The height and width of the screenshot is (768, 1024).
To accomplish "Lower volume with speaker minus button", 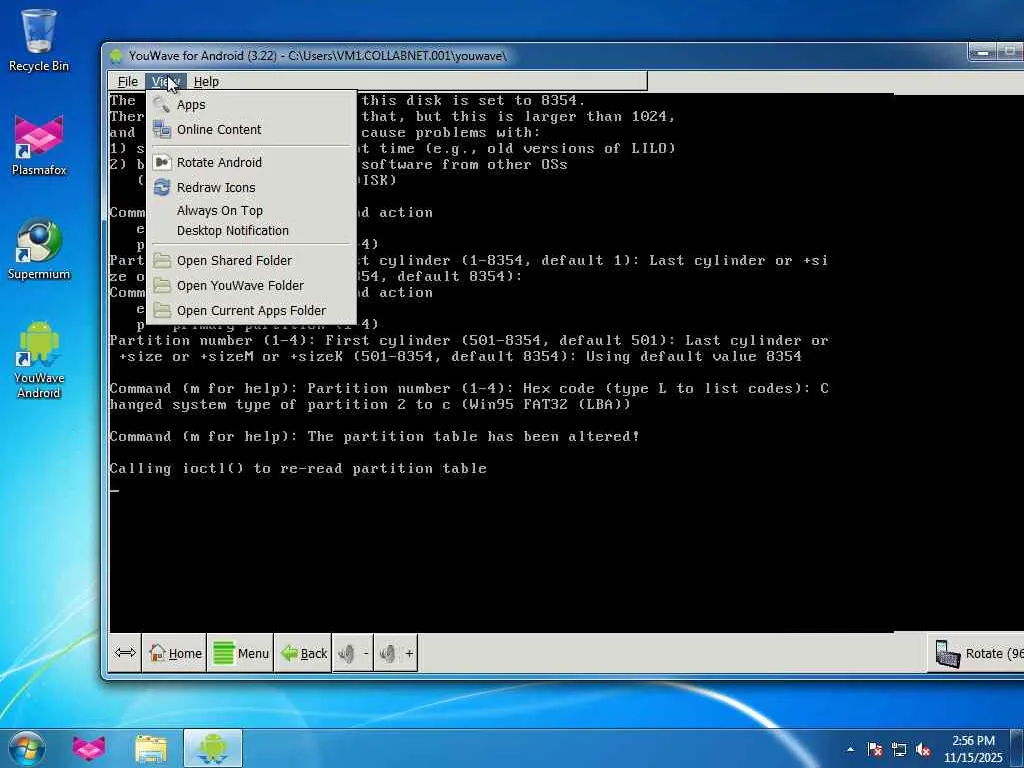I will (353, 653).
